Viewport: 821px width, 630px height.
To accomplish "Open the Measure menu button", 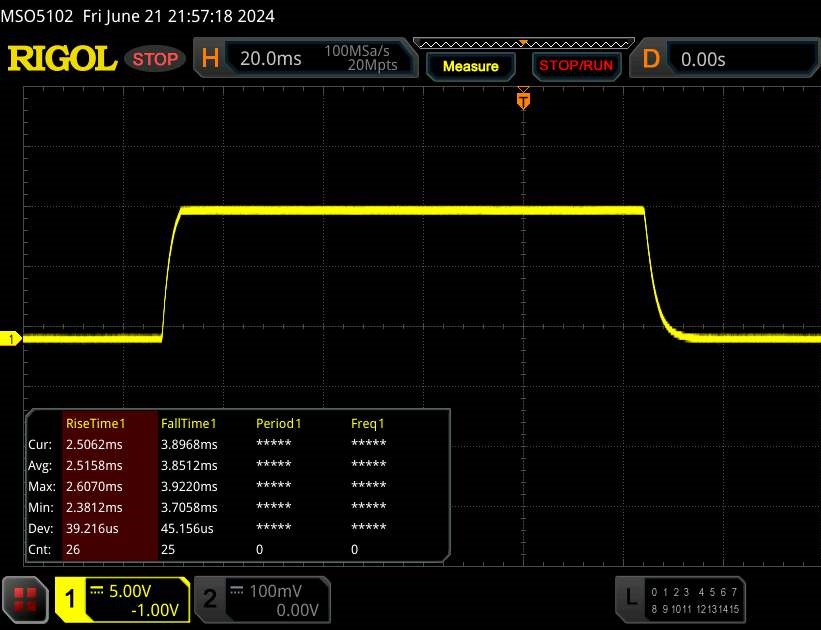I will (471, 67).
